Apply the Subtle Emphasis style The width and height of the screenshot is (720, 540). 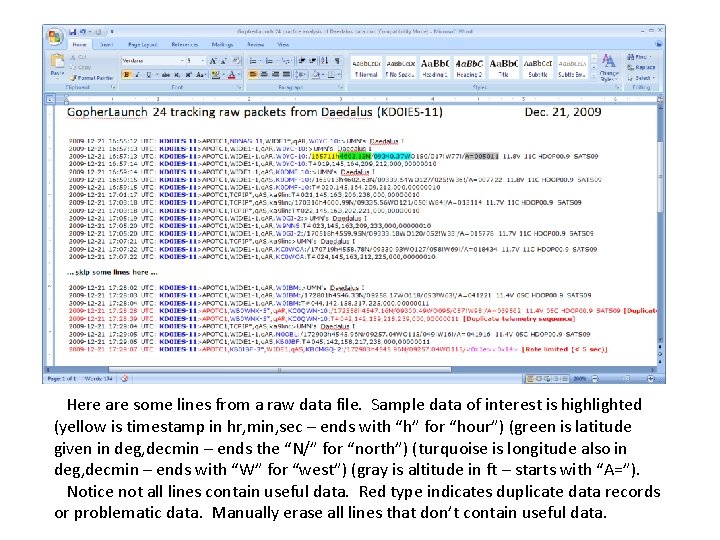point(572,68)
